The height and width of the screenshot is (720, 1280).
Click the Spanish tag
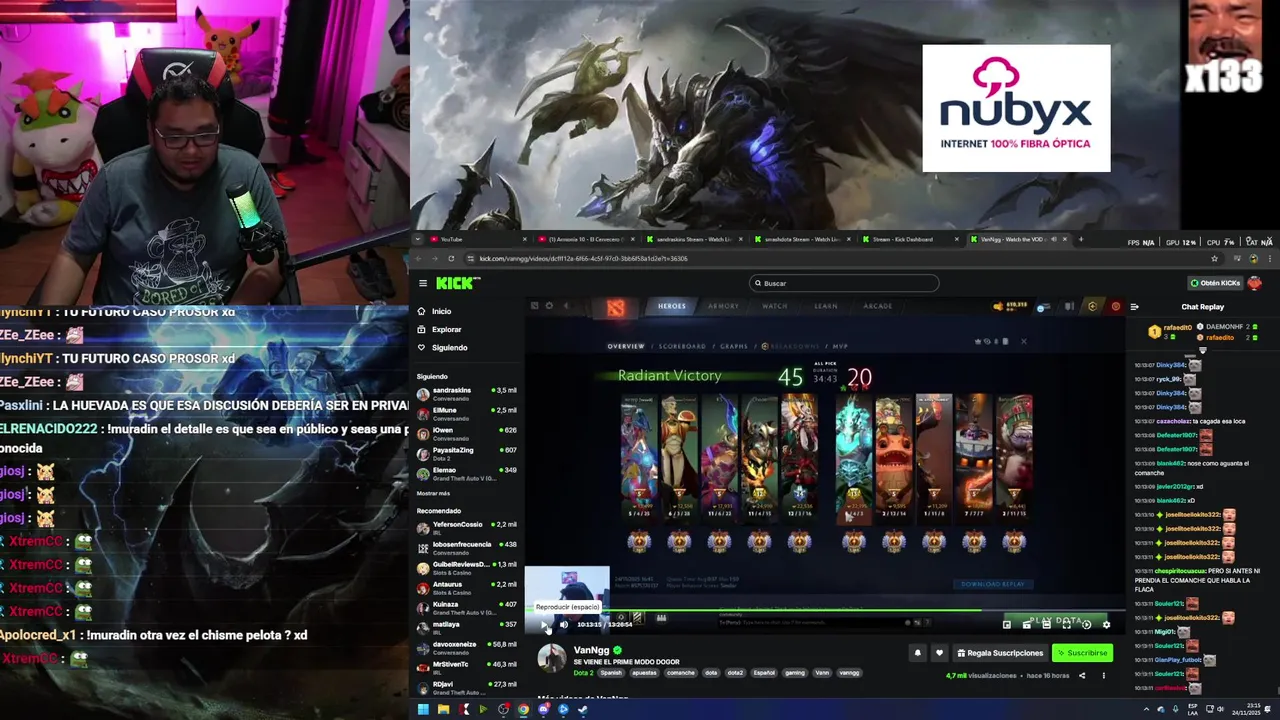click(611, 673)
